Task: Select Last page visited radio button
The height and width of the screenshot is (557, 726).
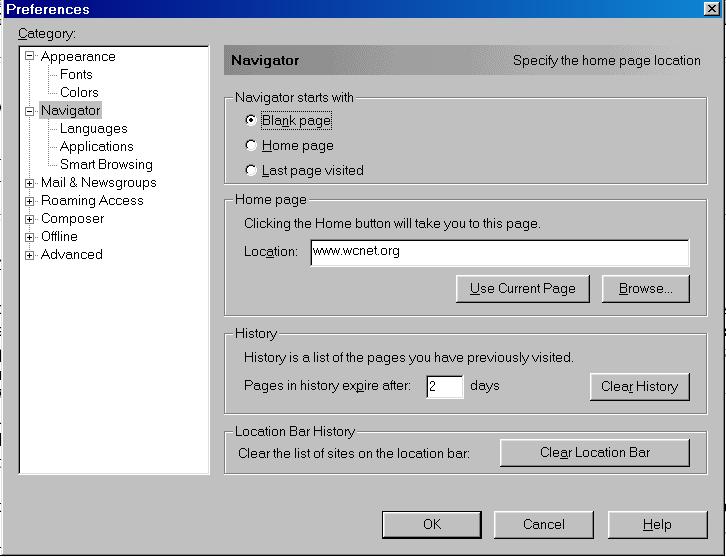Action: point(251,170)
